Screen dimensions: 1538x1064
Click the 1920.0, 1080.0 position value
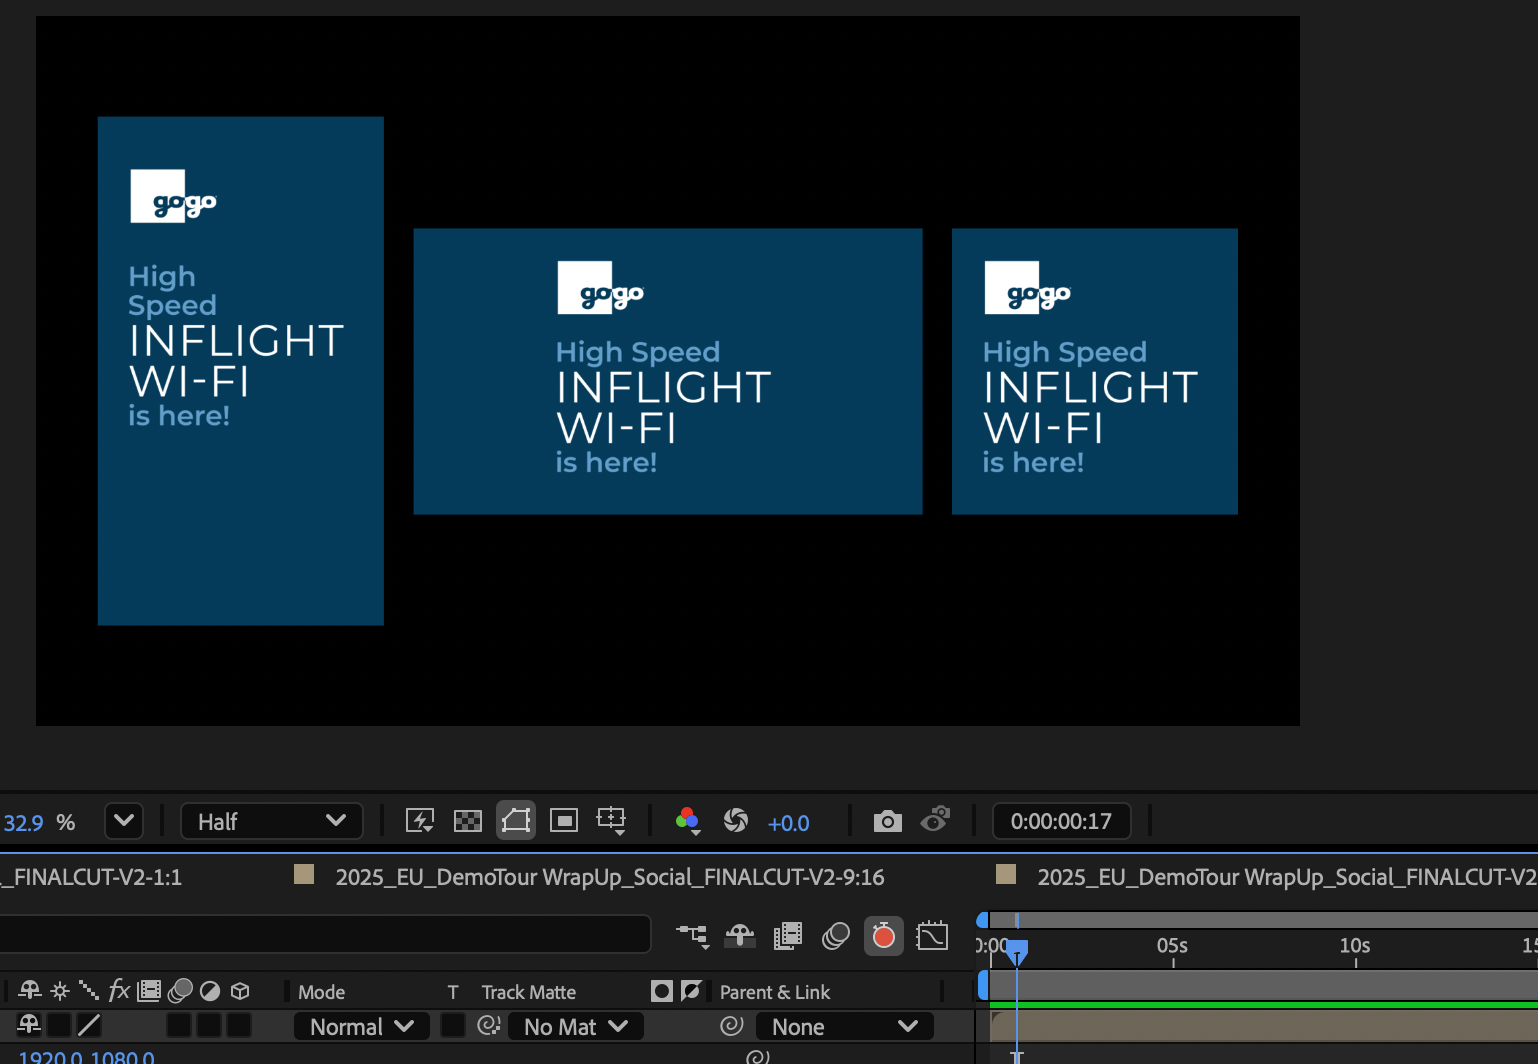[86, 1057]
